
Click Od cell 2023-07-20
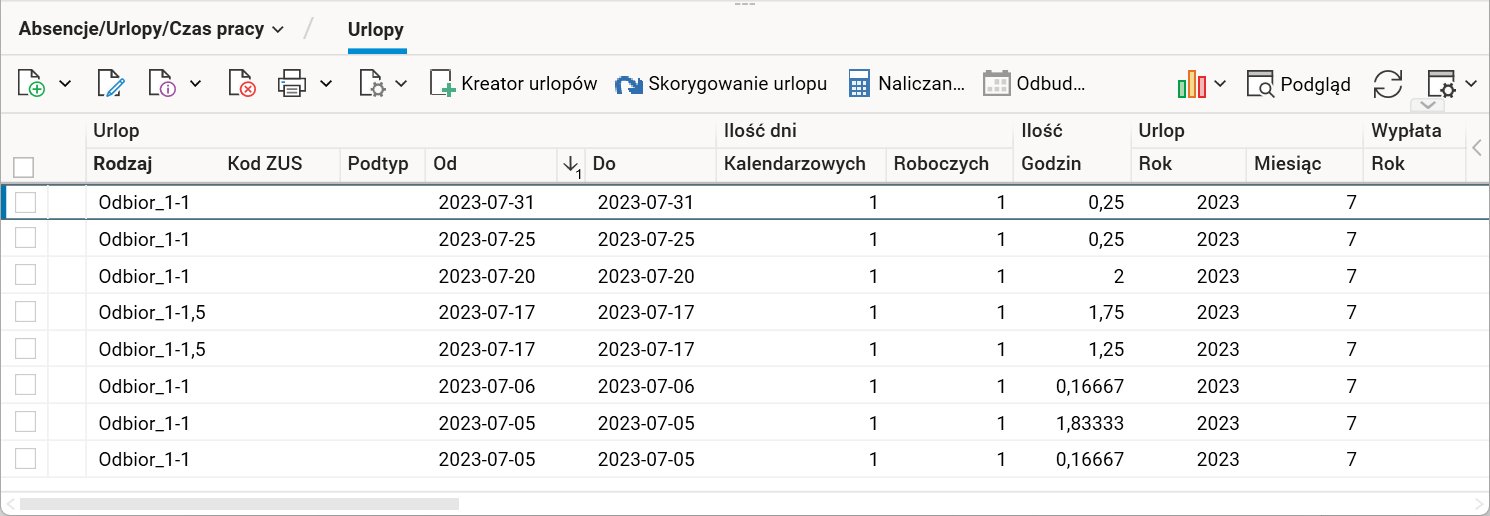point(487,277)
